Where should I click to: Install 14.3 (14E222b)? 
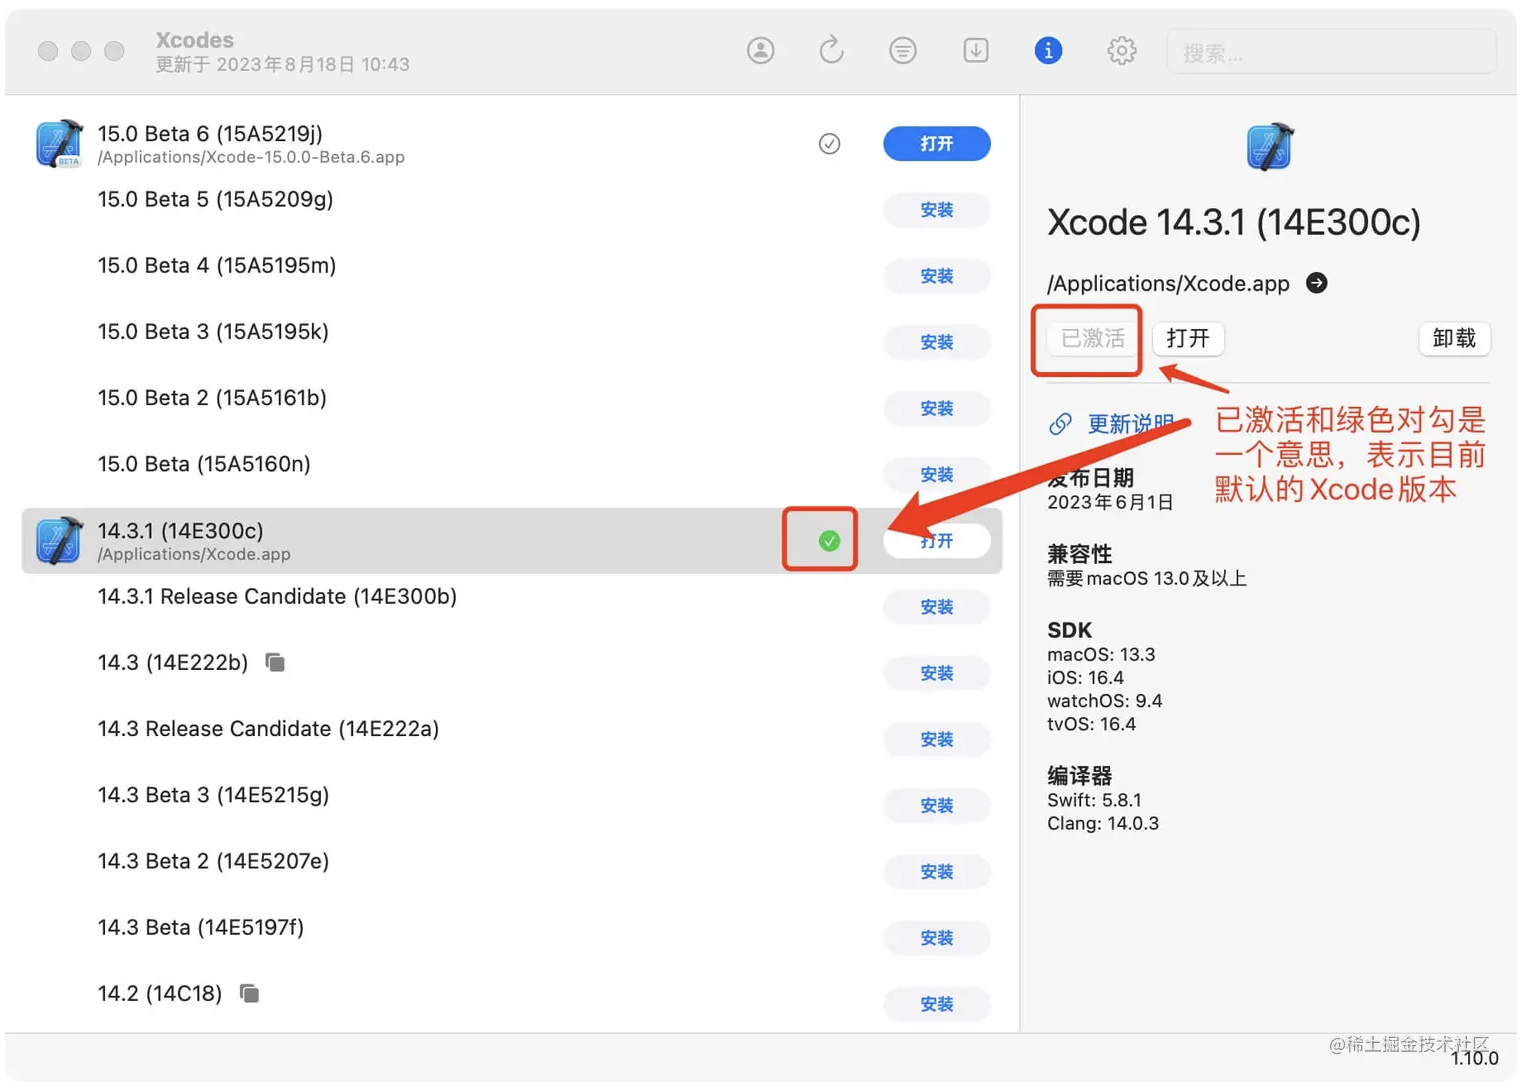tap(937, 673)
